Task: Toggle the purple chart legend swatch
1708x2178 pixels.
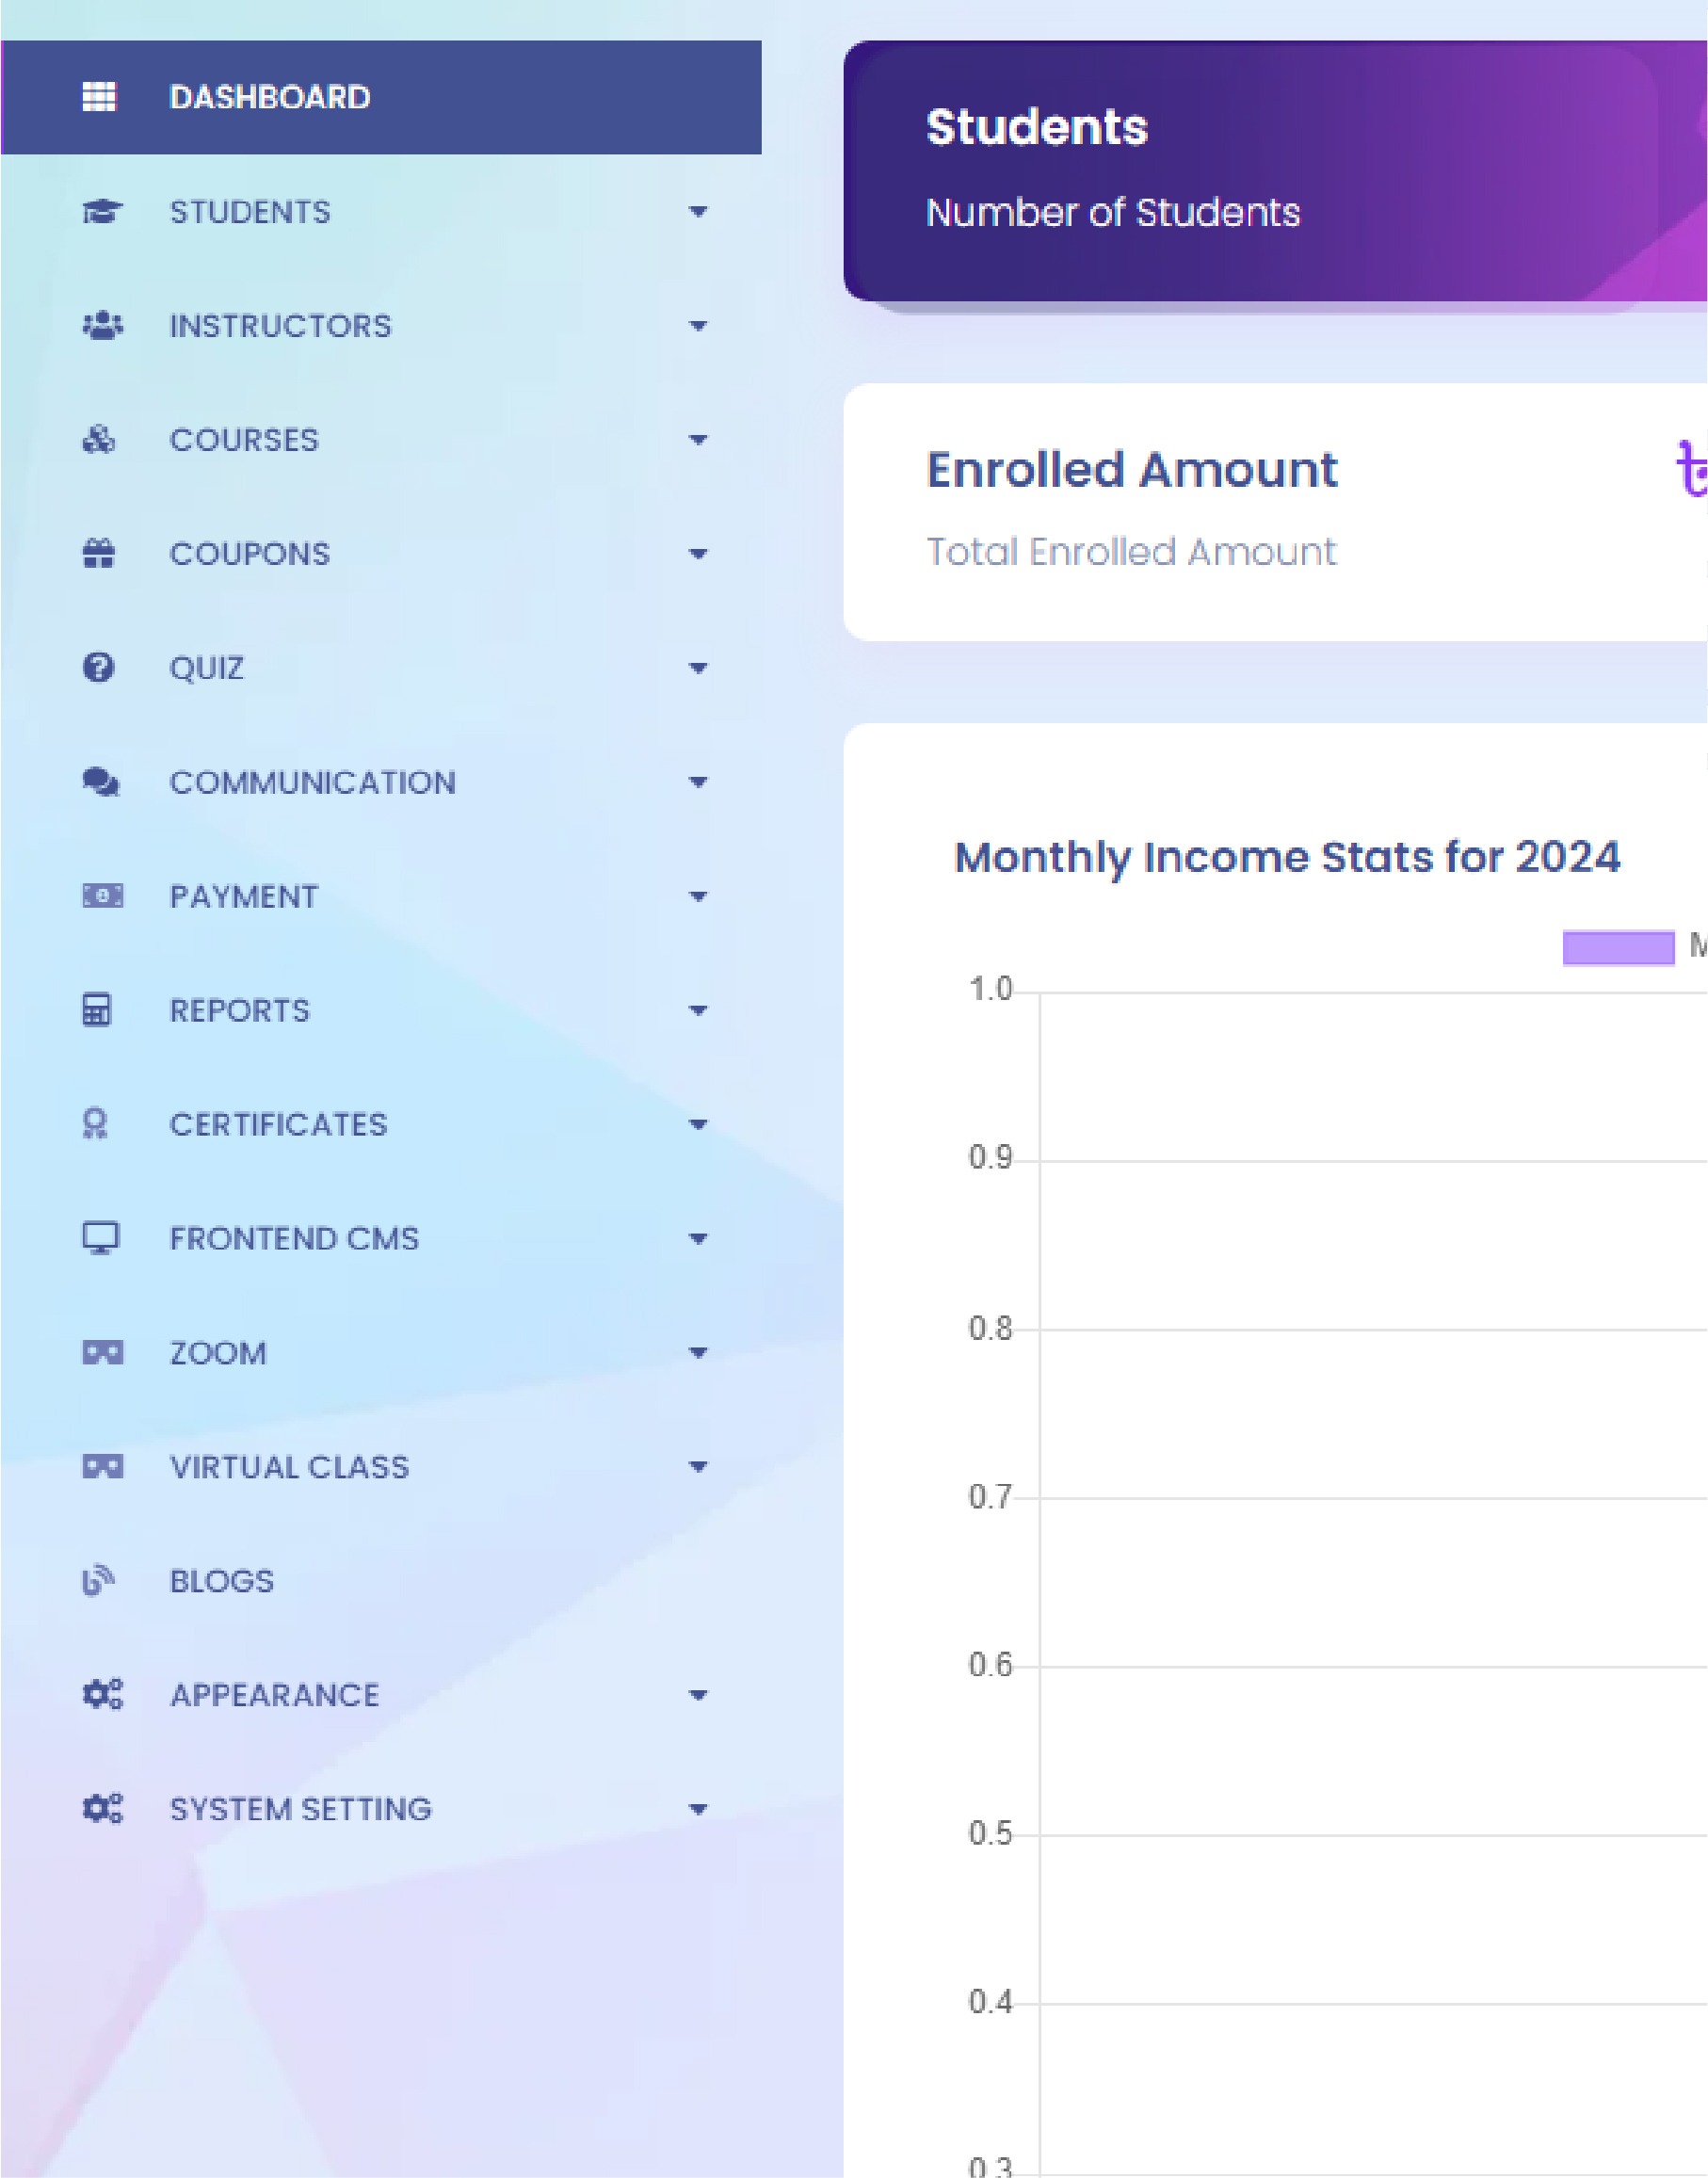Action: pos(1618,947)
